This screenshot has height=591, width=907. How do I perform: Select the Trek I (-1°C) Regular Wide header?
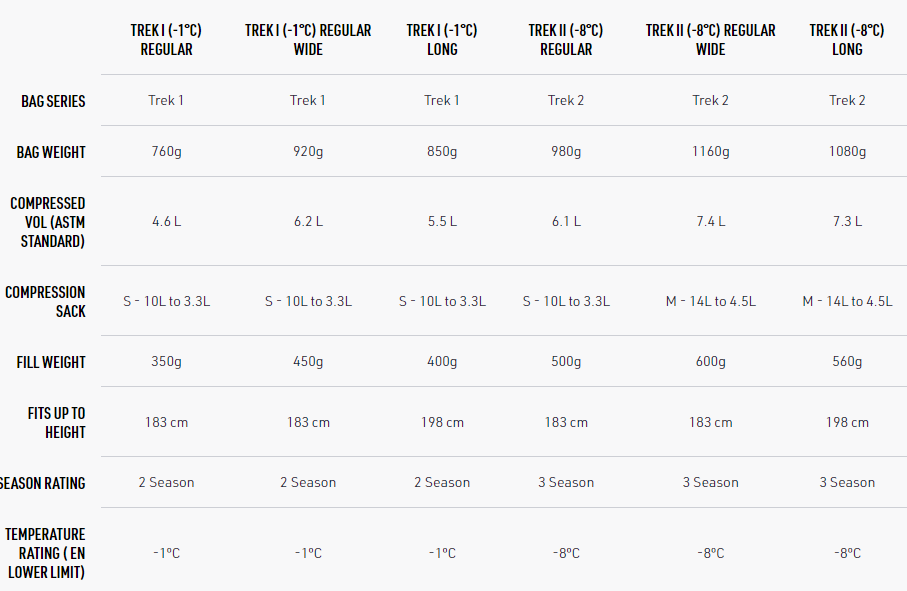(x=308, y=40)
